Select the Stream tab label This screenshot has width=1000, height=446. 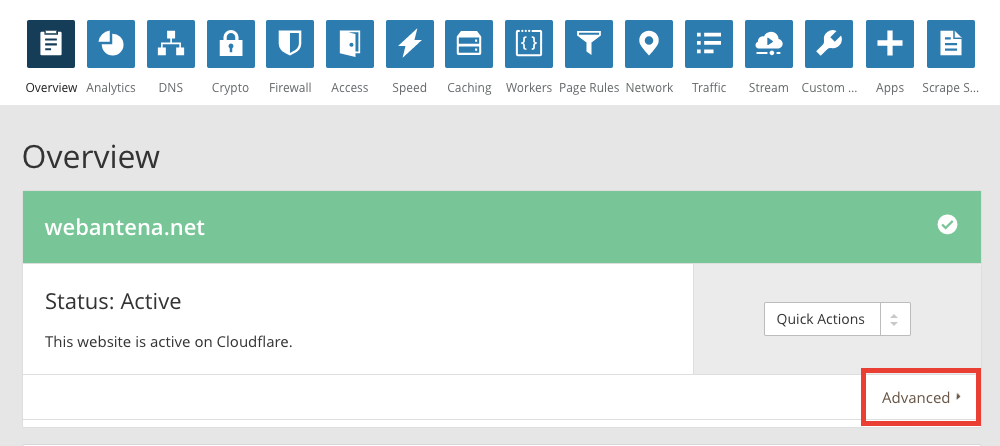[768, 88]
